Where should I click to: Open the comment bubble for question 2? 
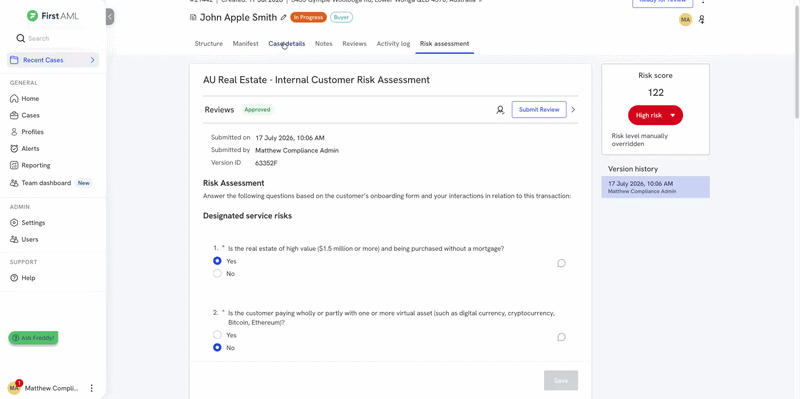[x=561, y=337]
